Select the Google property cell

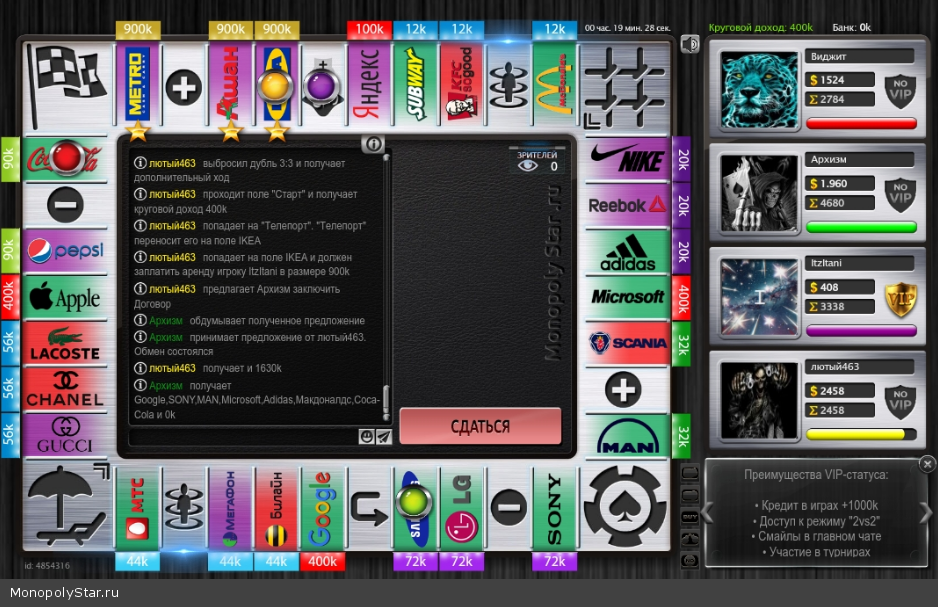point(322,508)
